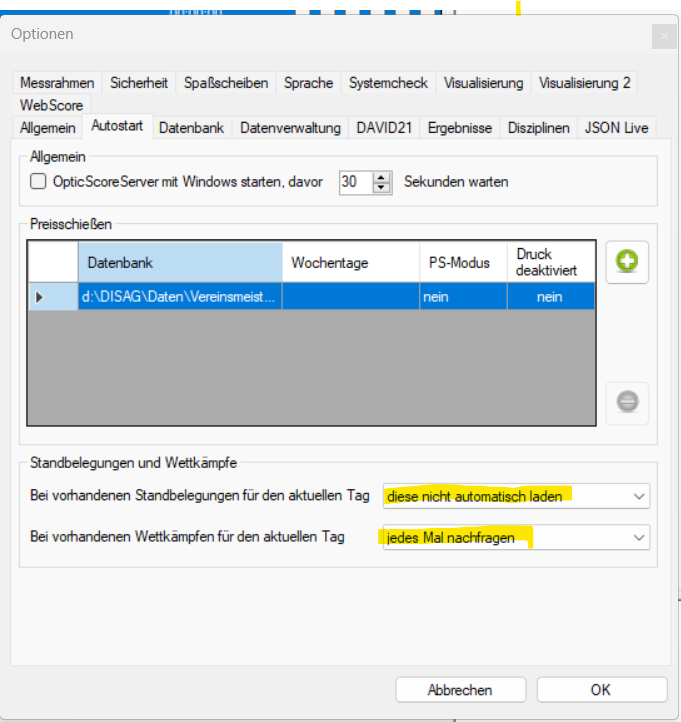
Task: Click the green add database entry icon
Action: (x=627, y=263)
